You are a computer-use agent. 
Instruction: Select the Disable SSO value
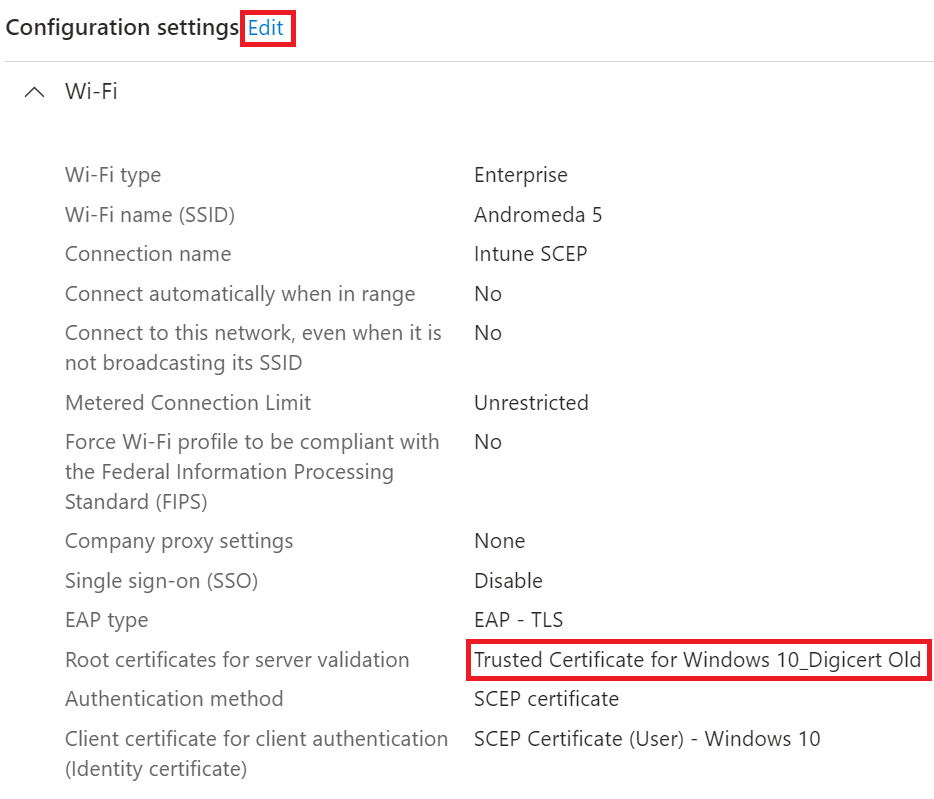(508, 581)
